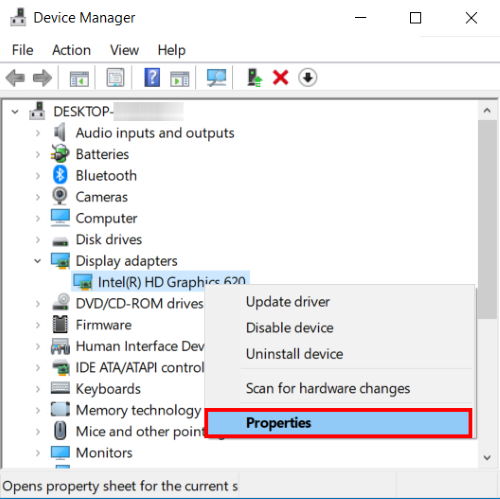The image size is (500, 499).
Task: Expand Audio inputs and outputs
Action: (x=38, y=133)
